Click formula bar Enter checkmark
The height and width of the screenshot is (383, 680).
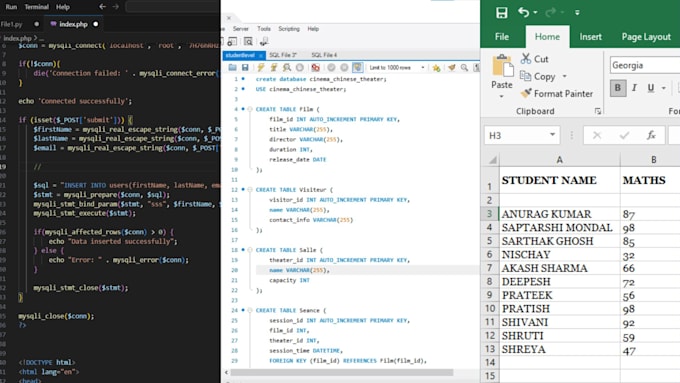click(x=624, y=135)
